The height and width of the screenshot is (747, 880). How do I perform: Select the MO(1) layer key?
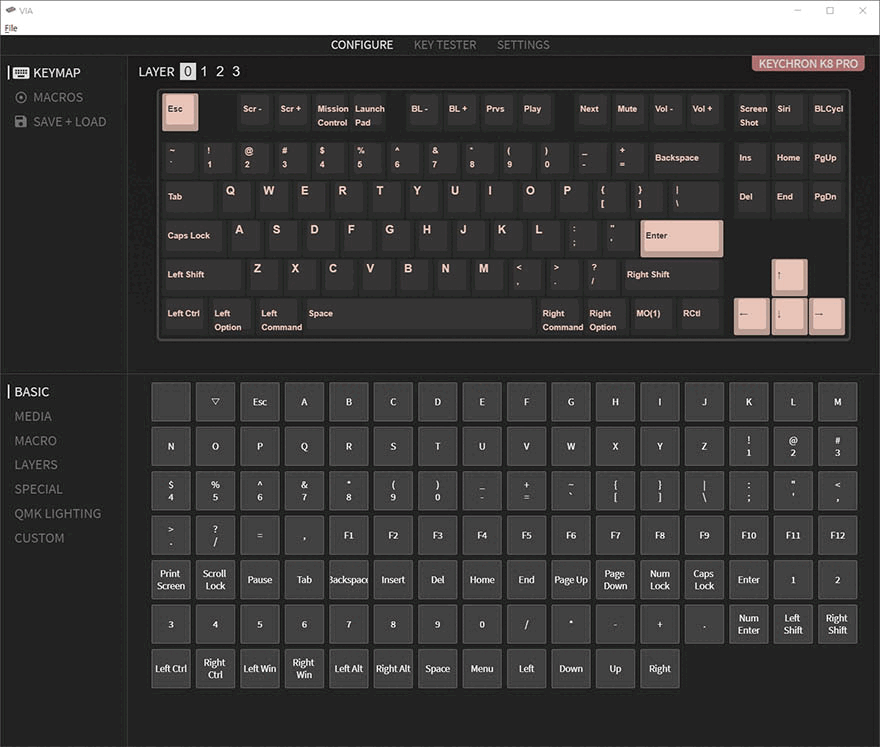[649, 316]
